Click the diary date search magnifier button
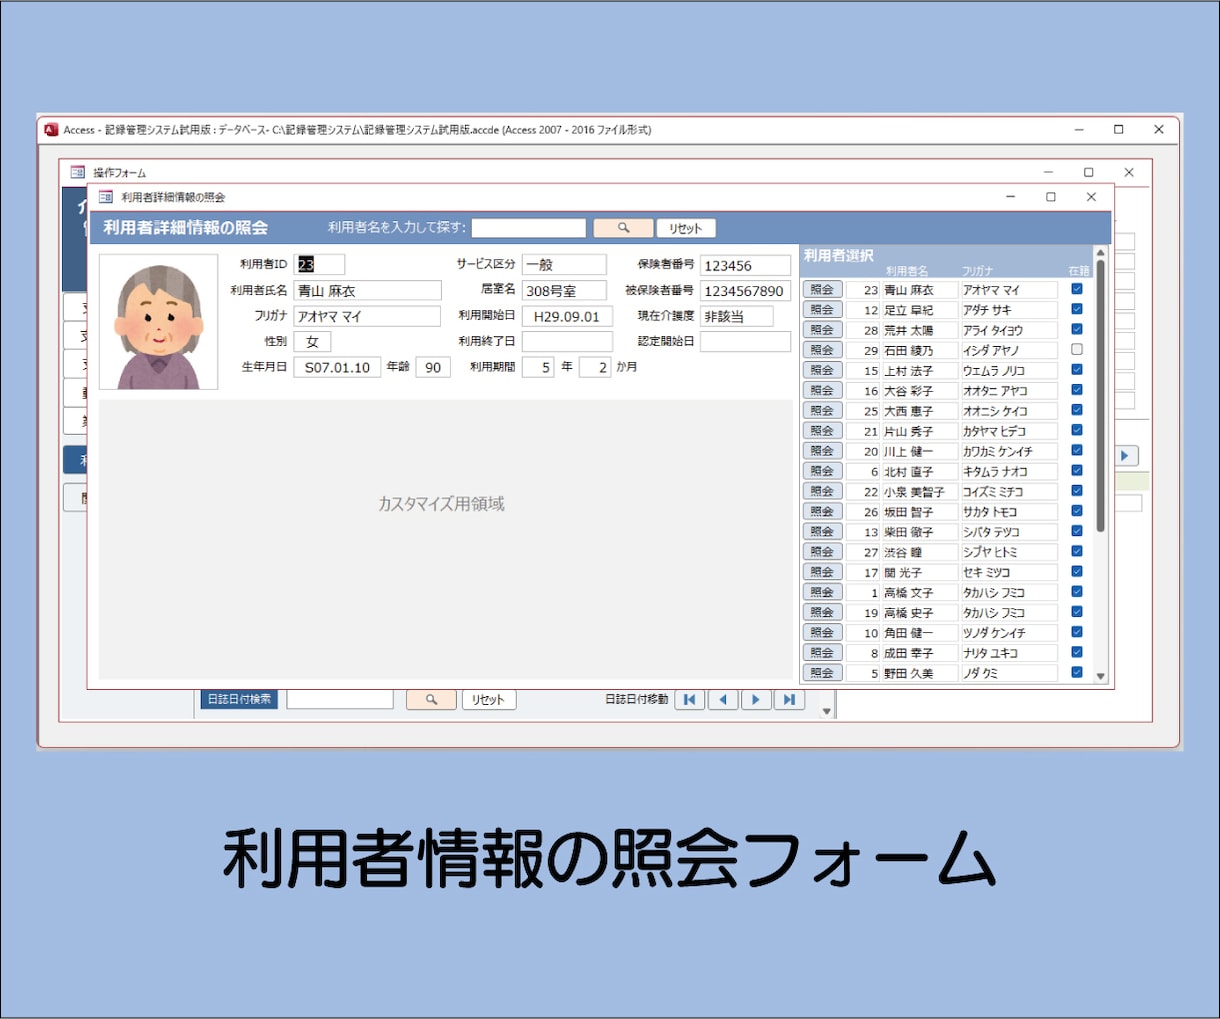The height and width of the screenshot is (1019, 1220). coord(431,700)
